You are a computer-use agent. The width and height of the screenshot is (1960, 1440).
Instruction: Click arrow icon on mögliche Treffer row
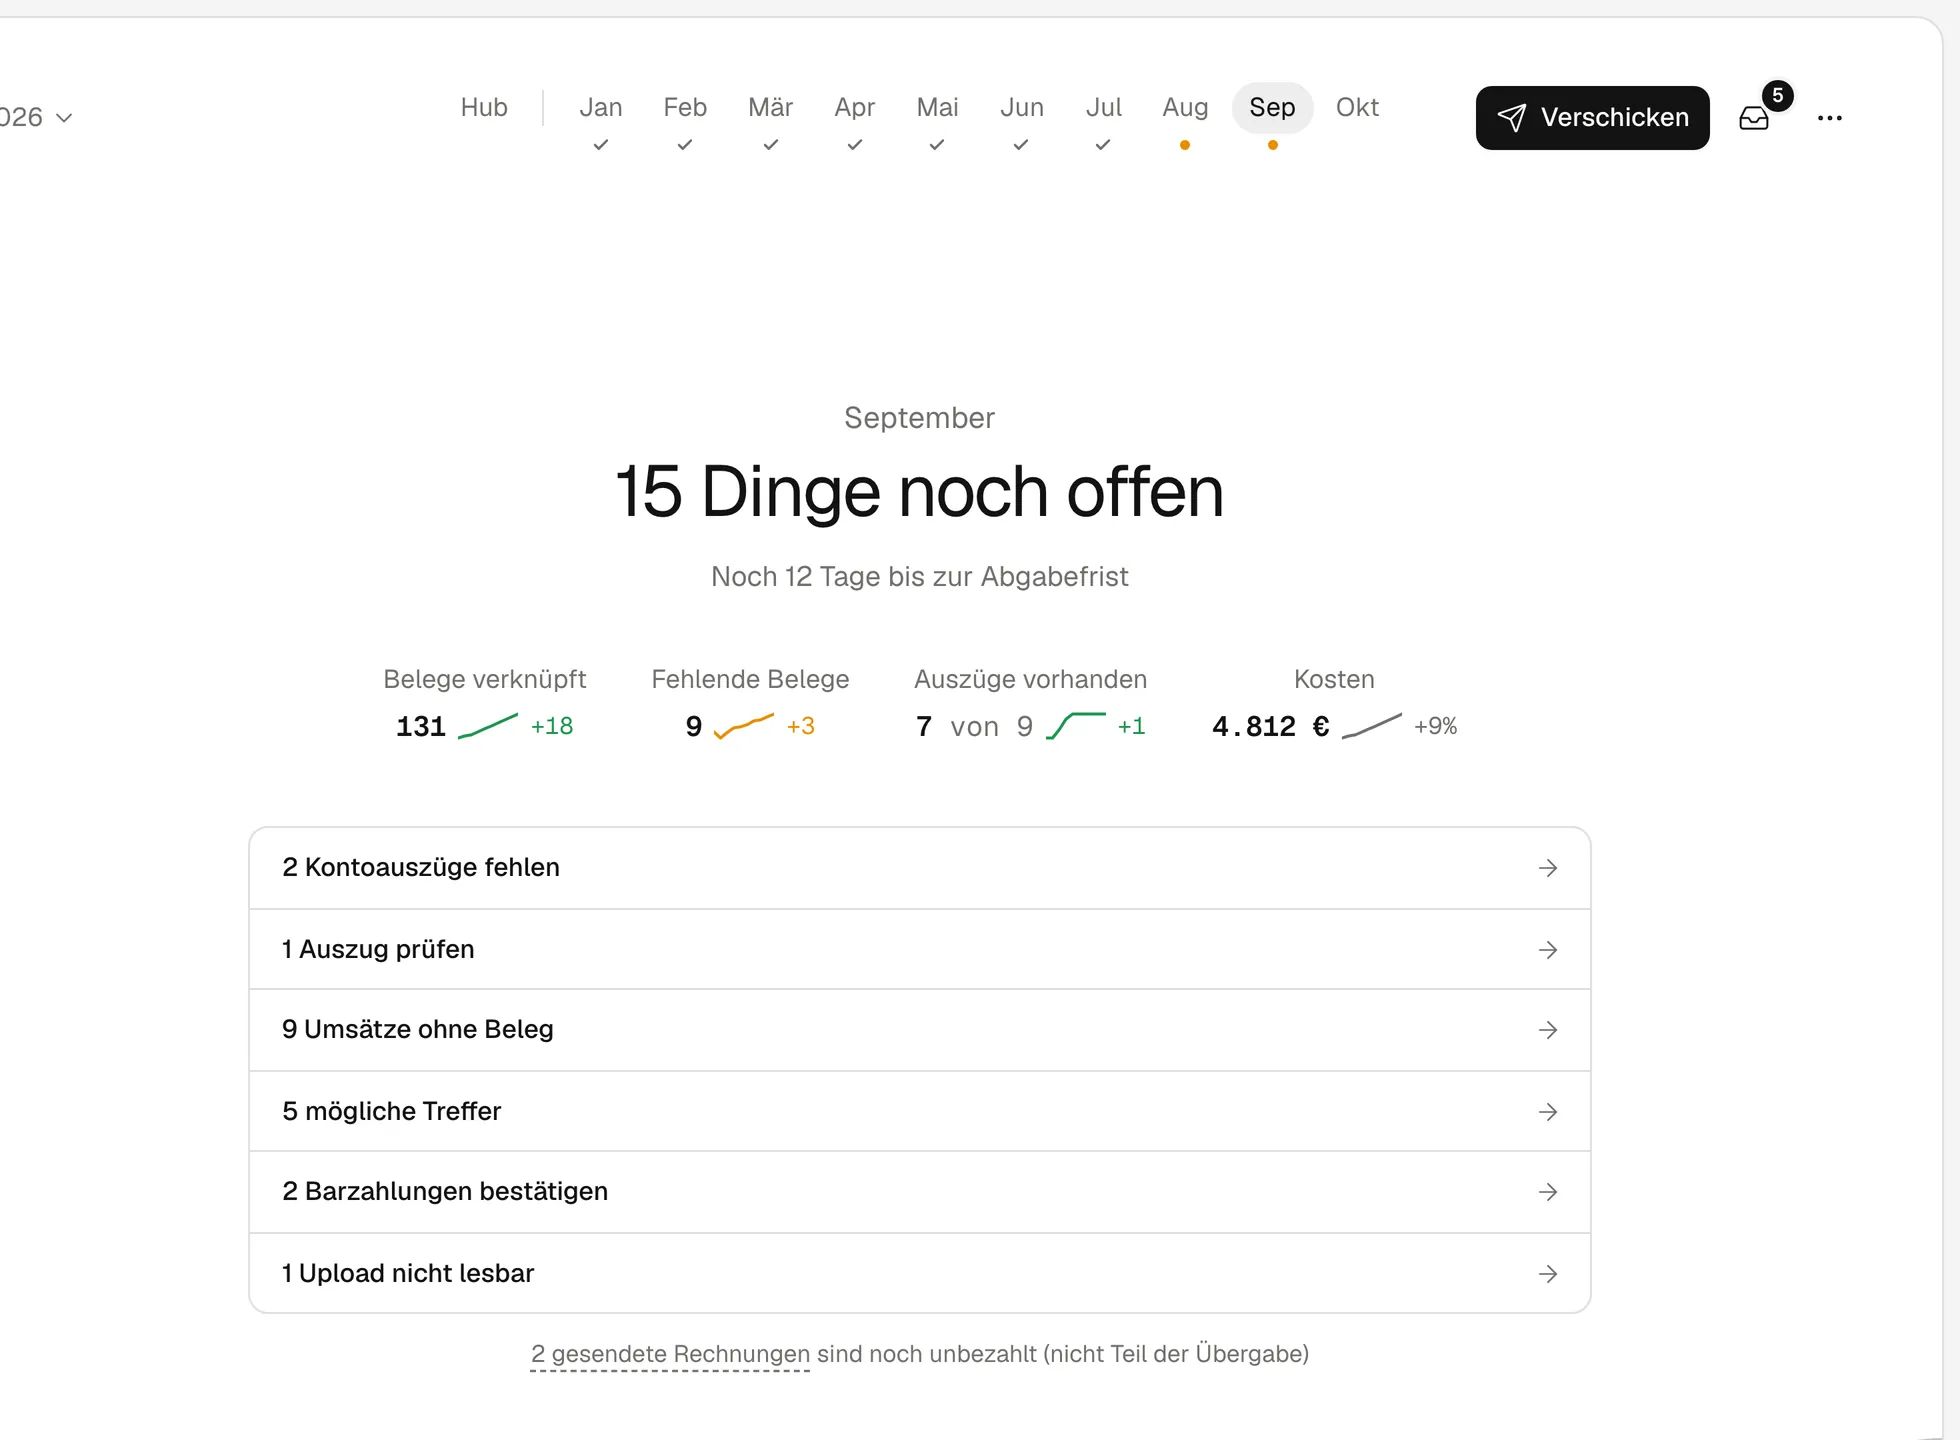tap(1548, 1112)
